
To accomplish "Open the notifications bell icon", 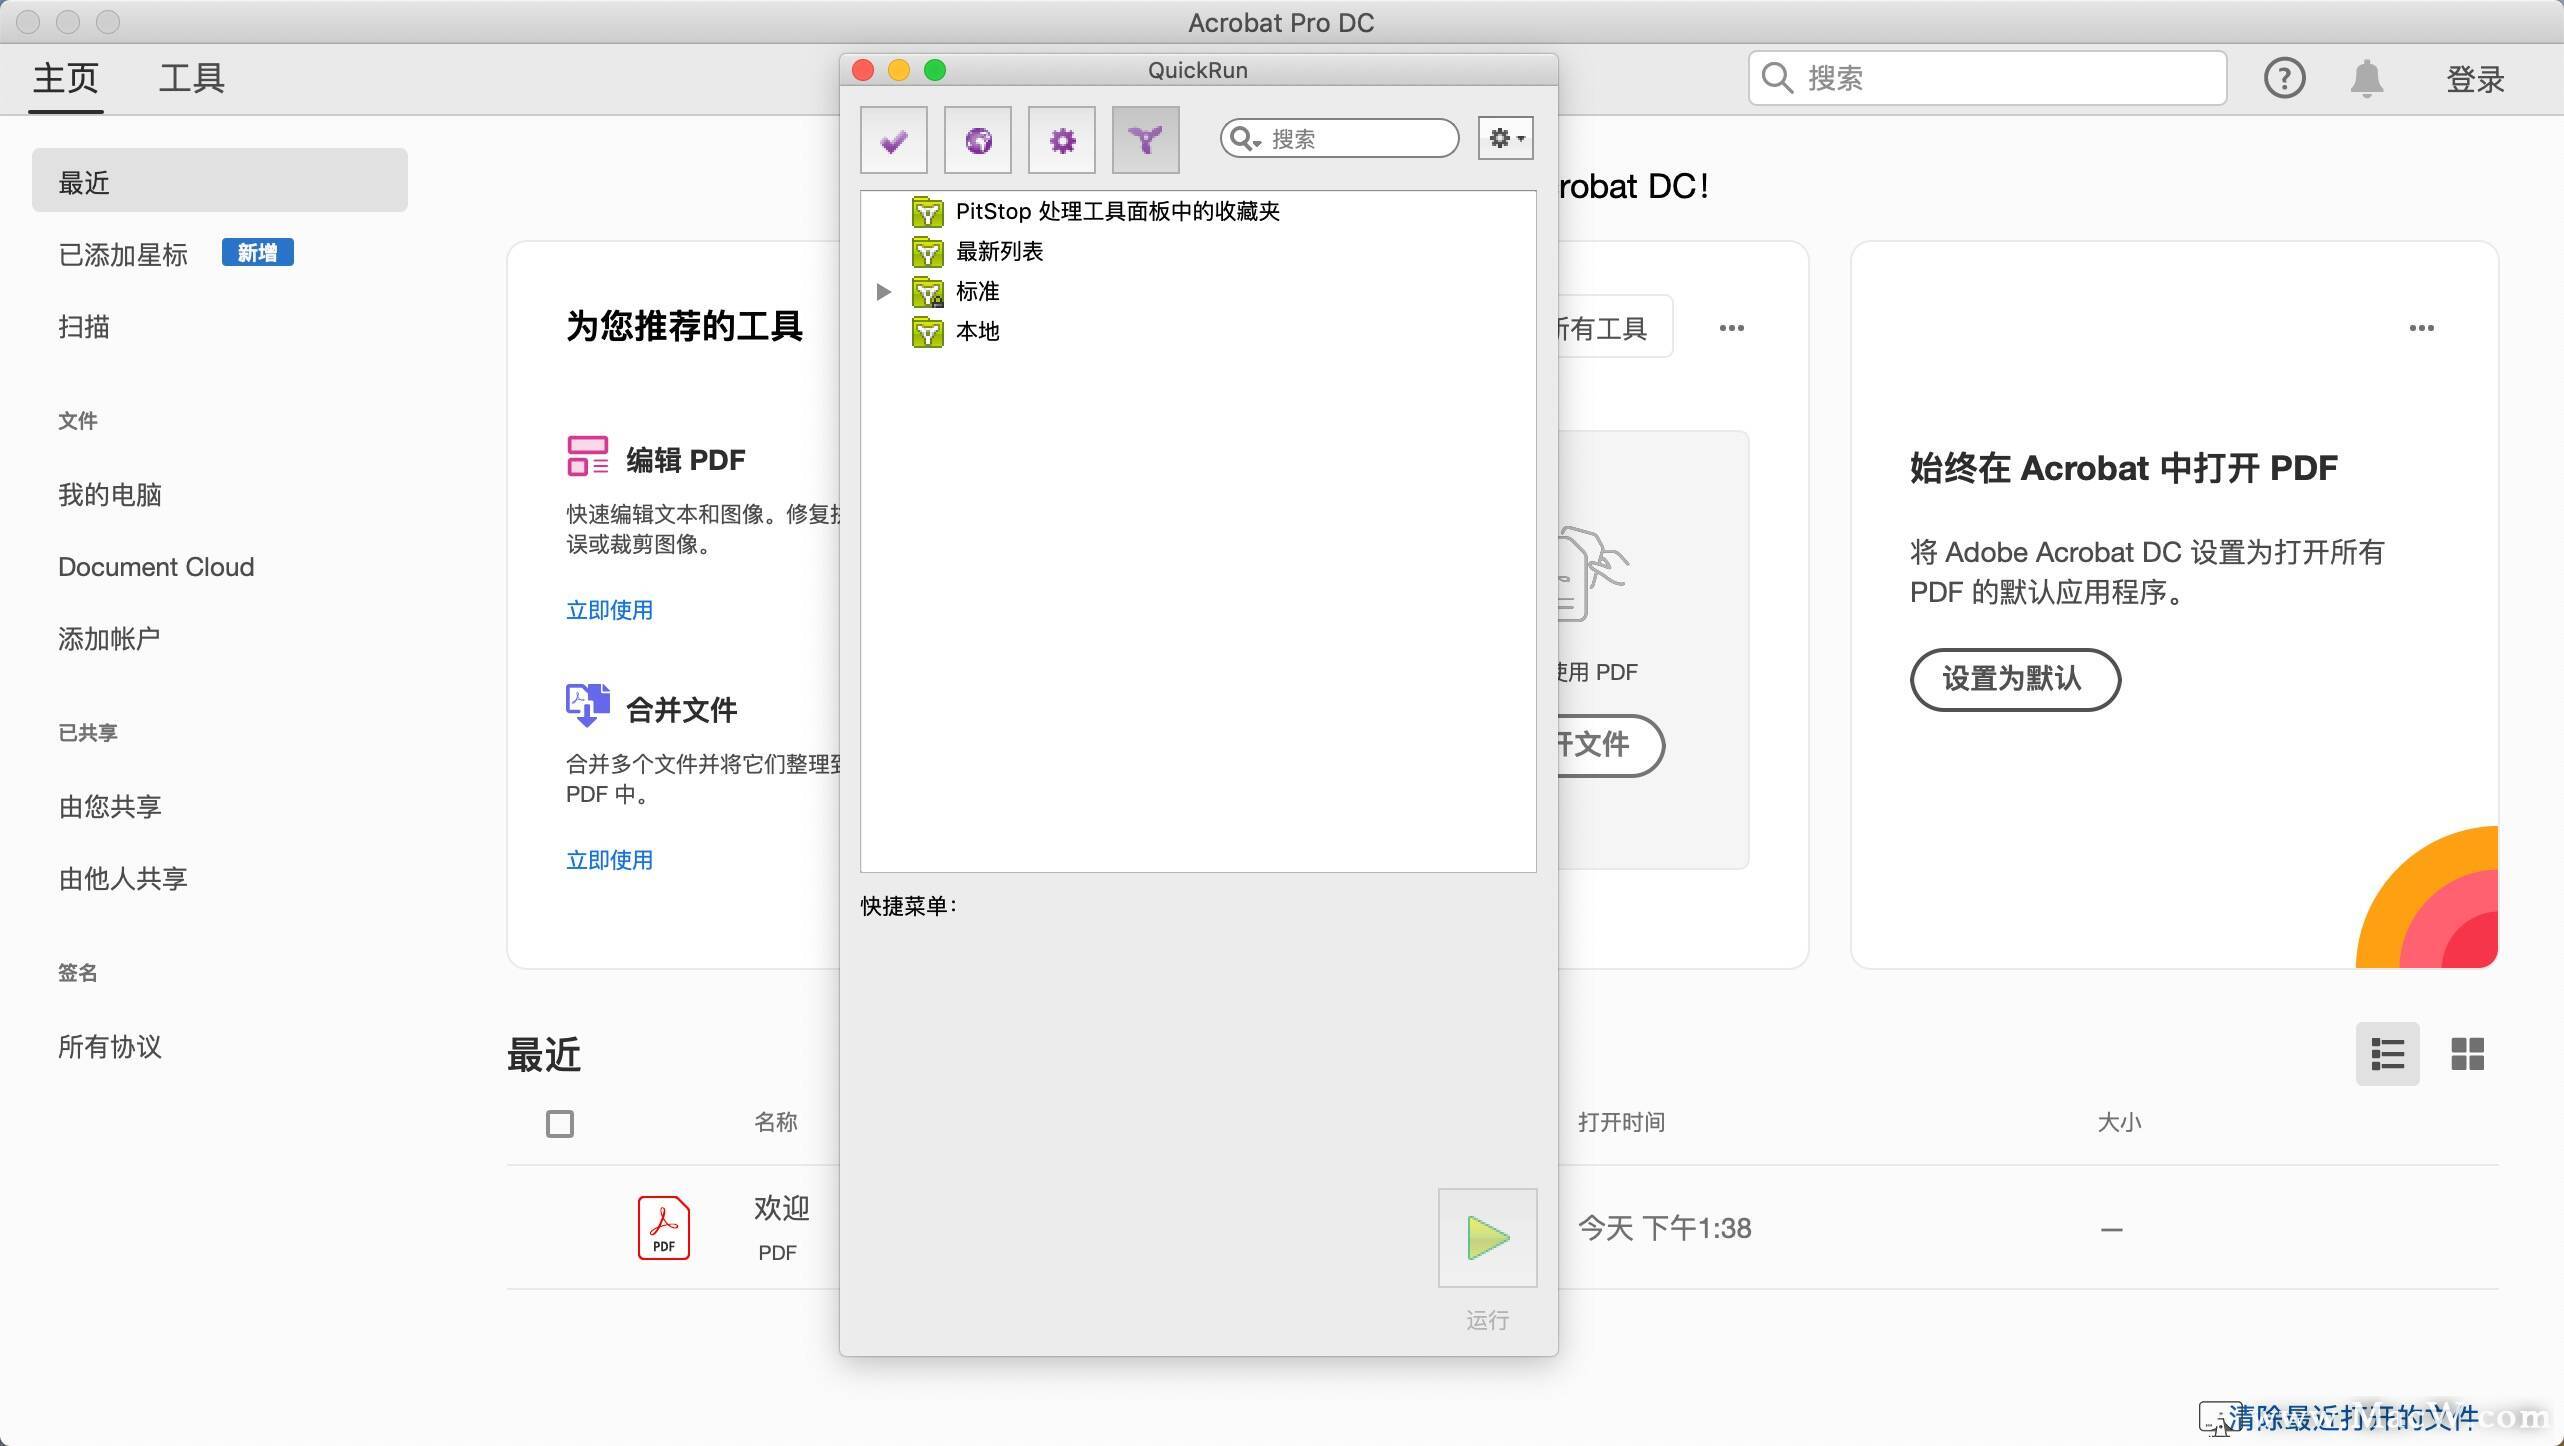I will pos(2367,78).
